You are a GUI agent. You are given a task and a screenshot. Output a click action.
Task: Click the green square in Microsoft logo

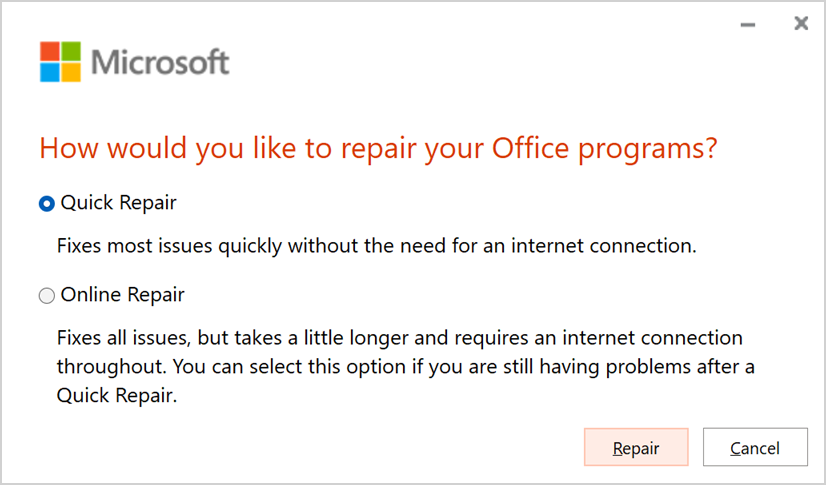click(70, 51)
